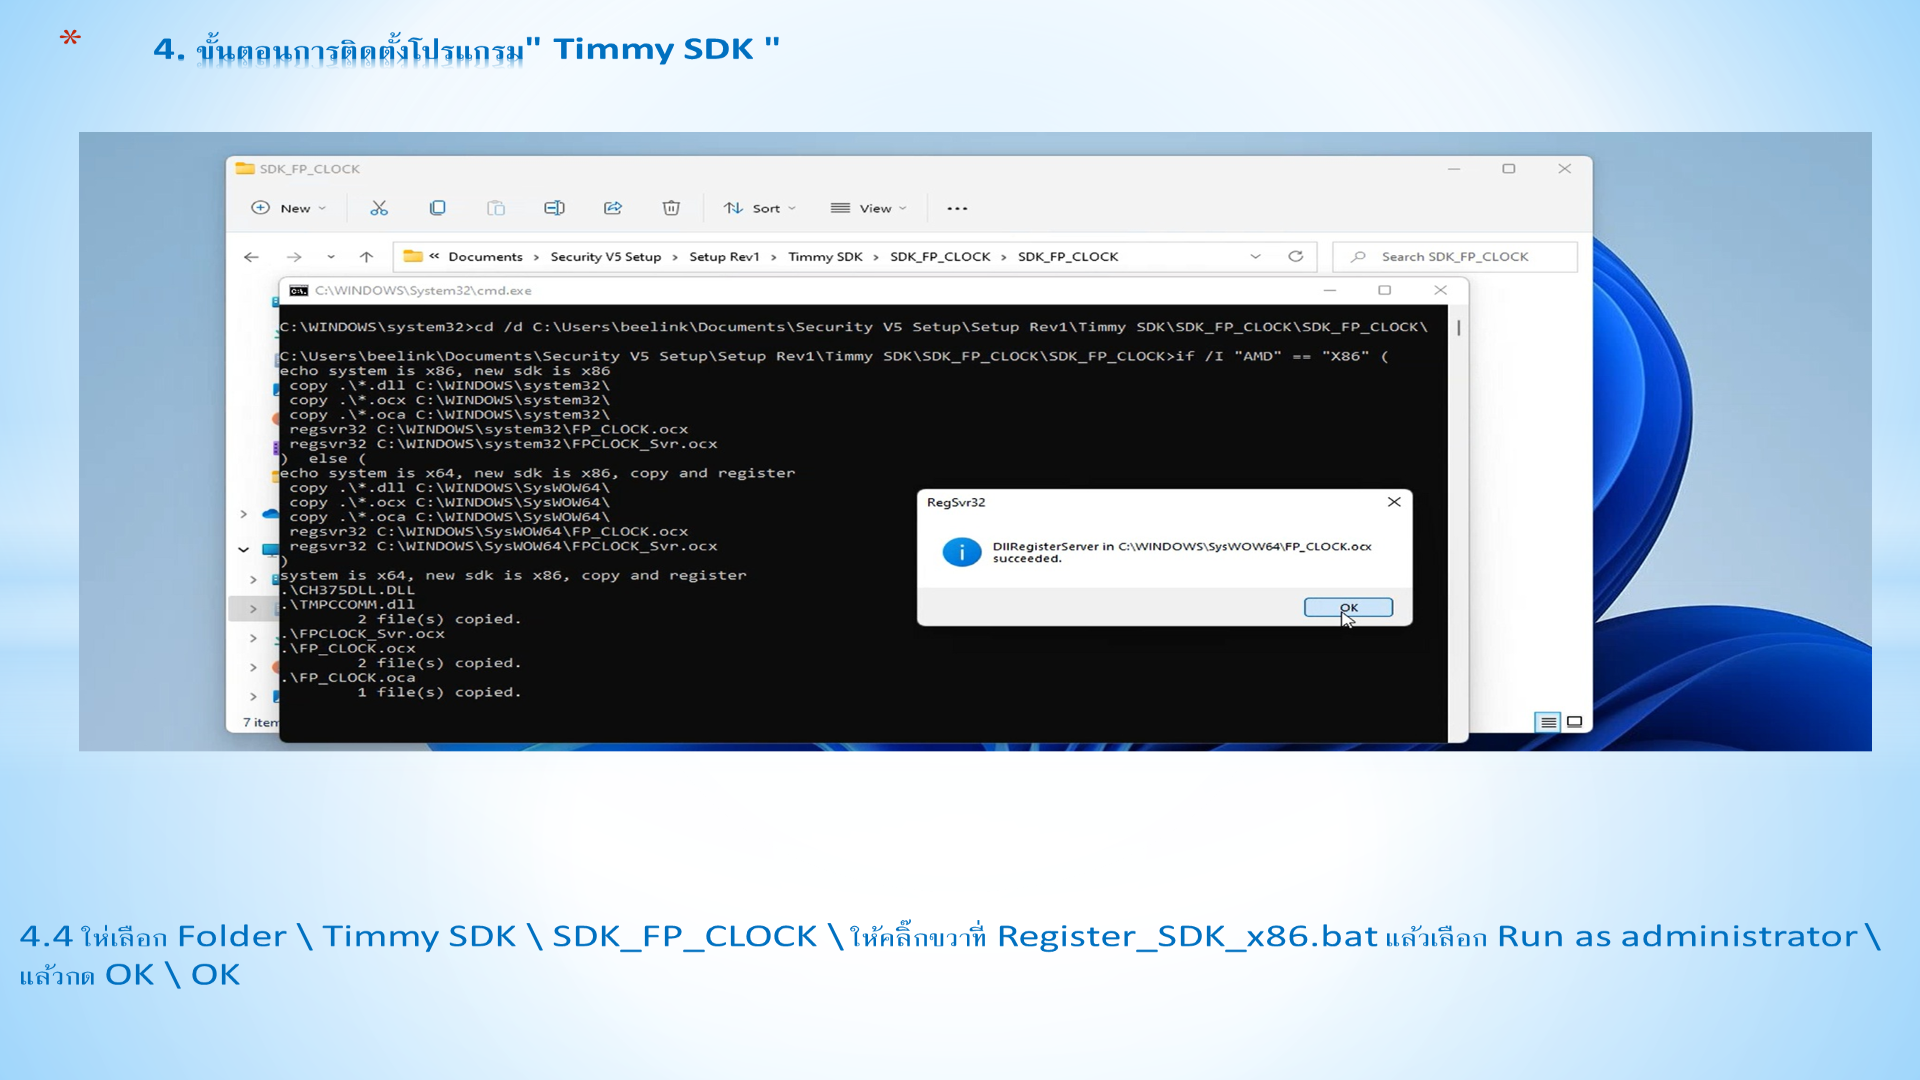The image size is (1920, 1080).
Task: Click Setup Rev1 in breadcrumb
Action: (724, 257)
